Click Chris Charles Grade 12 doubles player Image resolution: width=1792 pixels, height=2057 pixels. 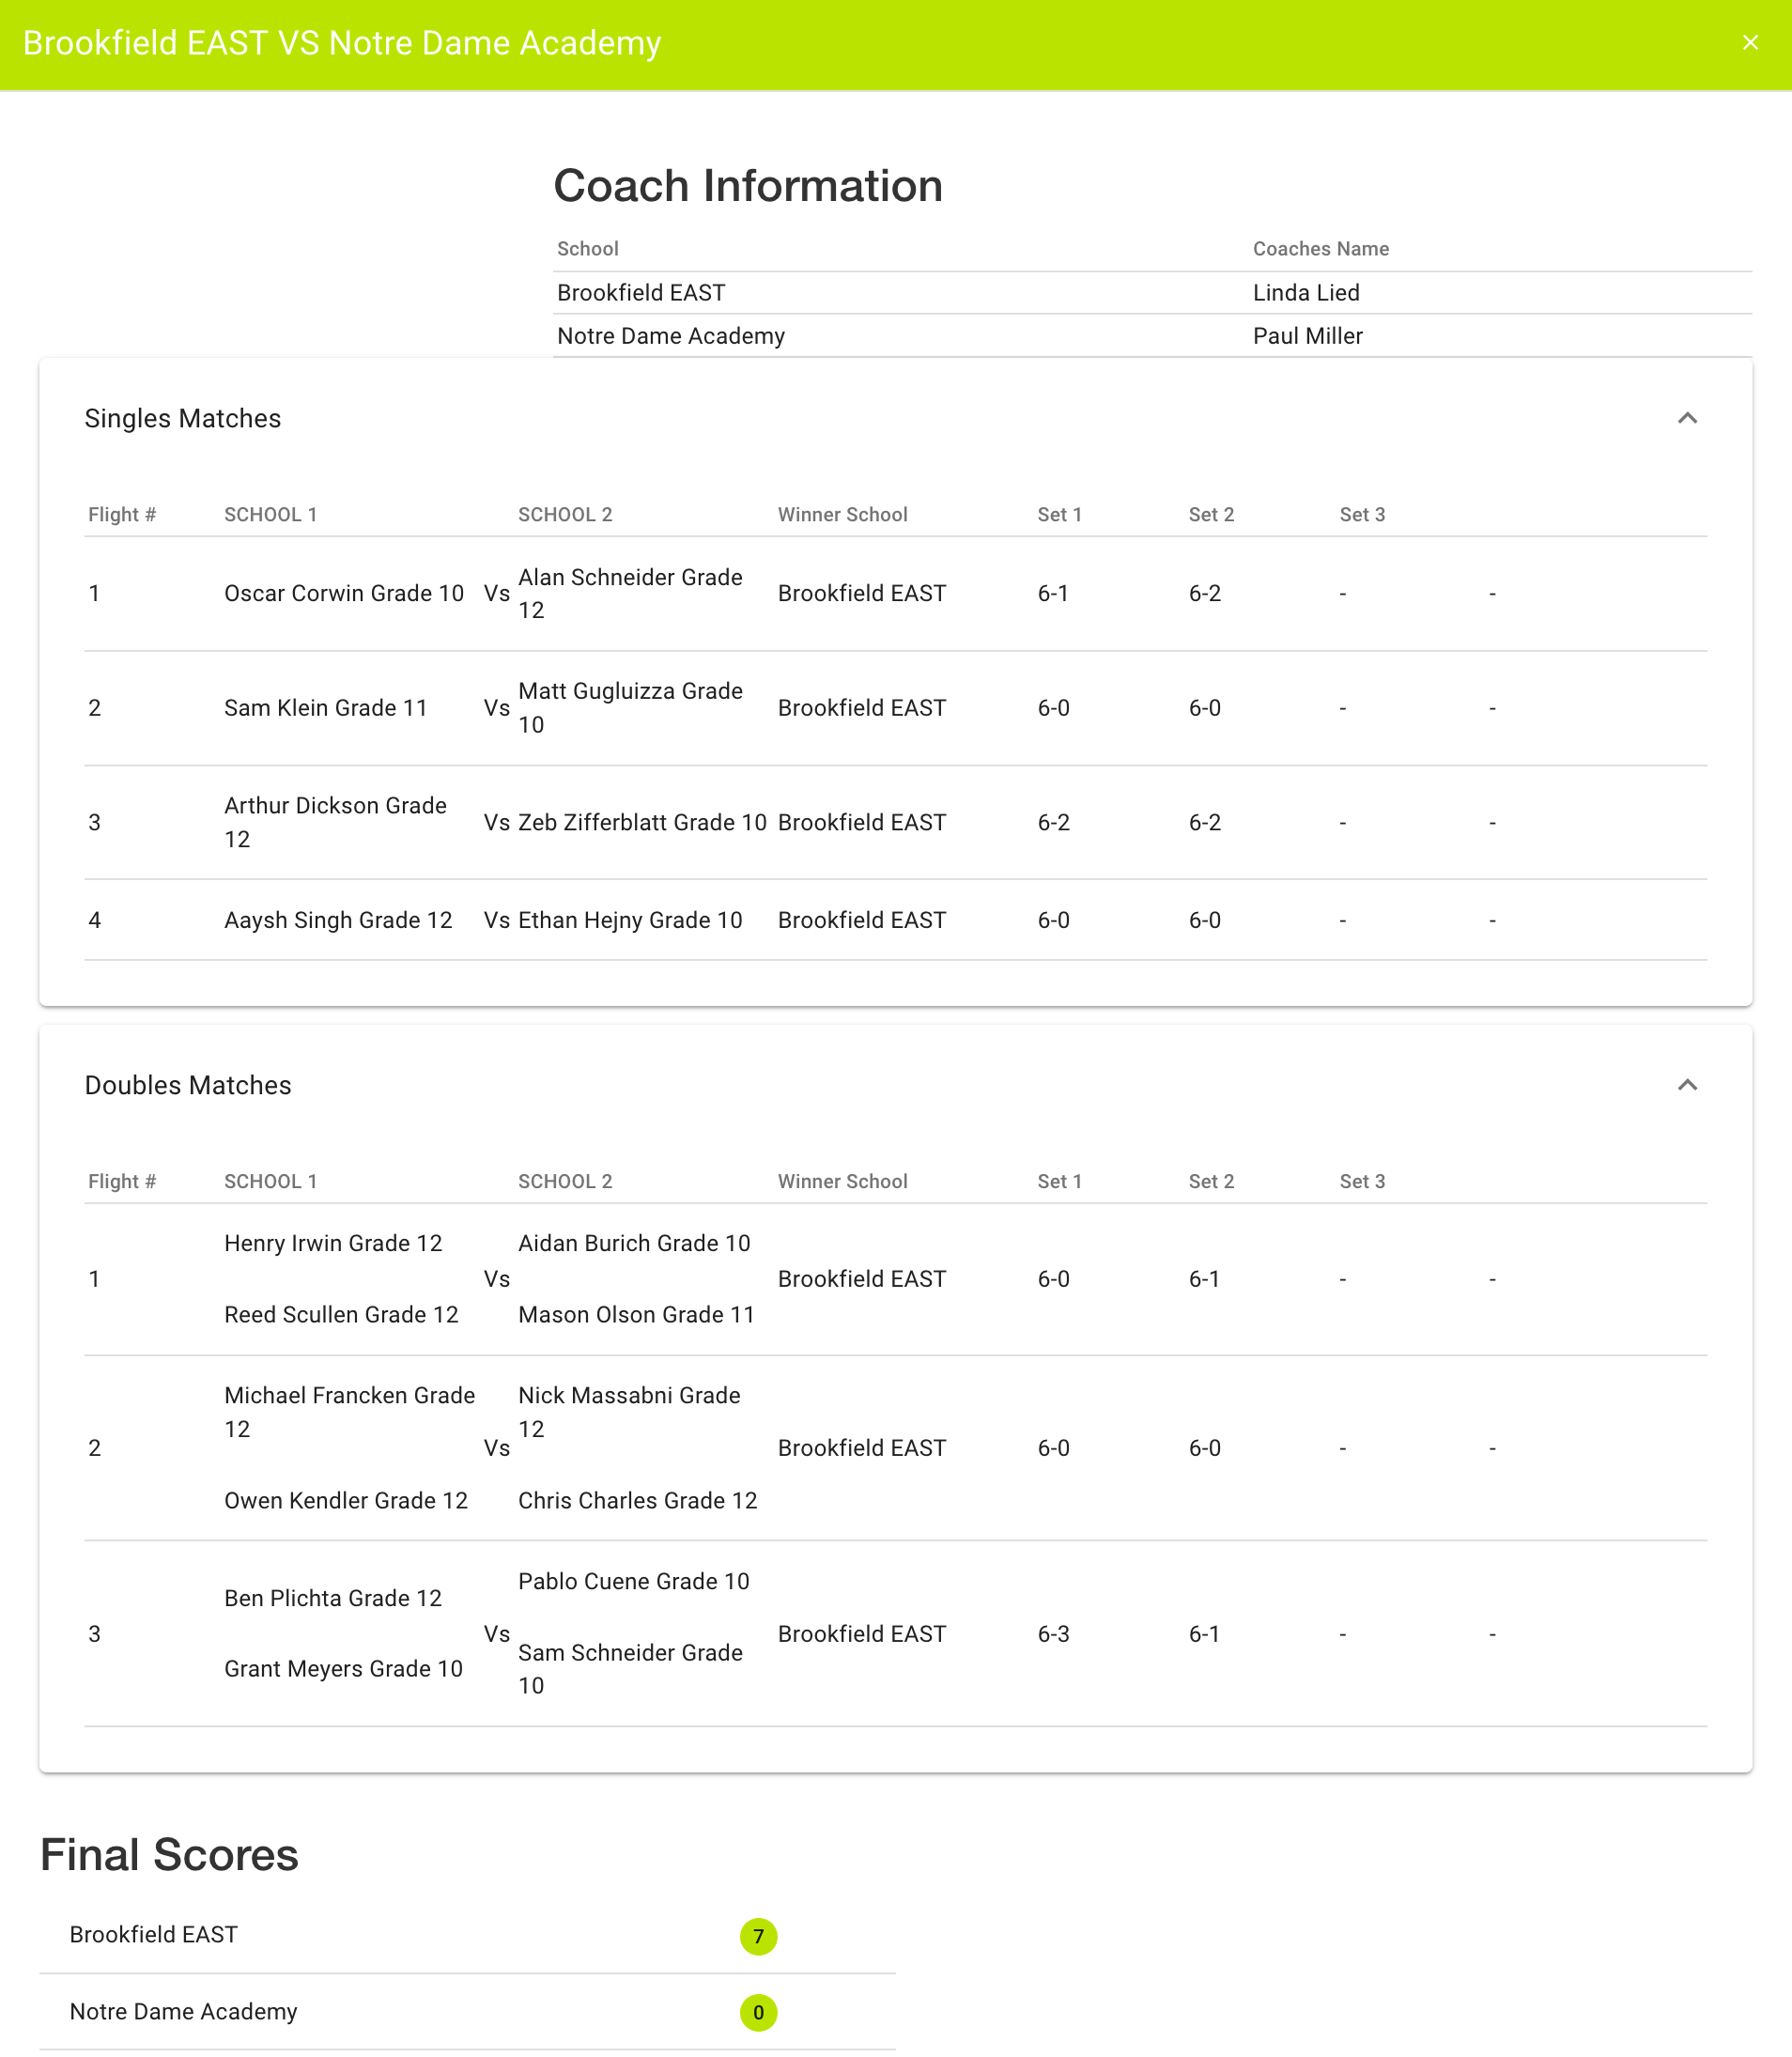click(x=637, y=1500)
